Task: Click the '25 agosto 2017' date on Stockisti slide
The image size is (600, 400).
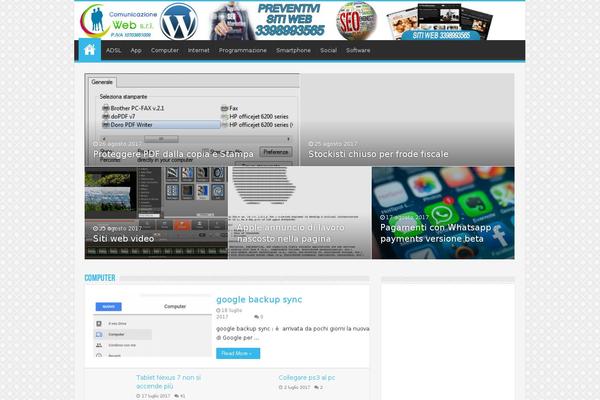Action: click(333, 144)
